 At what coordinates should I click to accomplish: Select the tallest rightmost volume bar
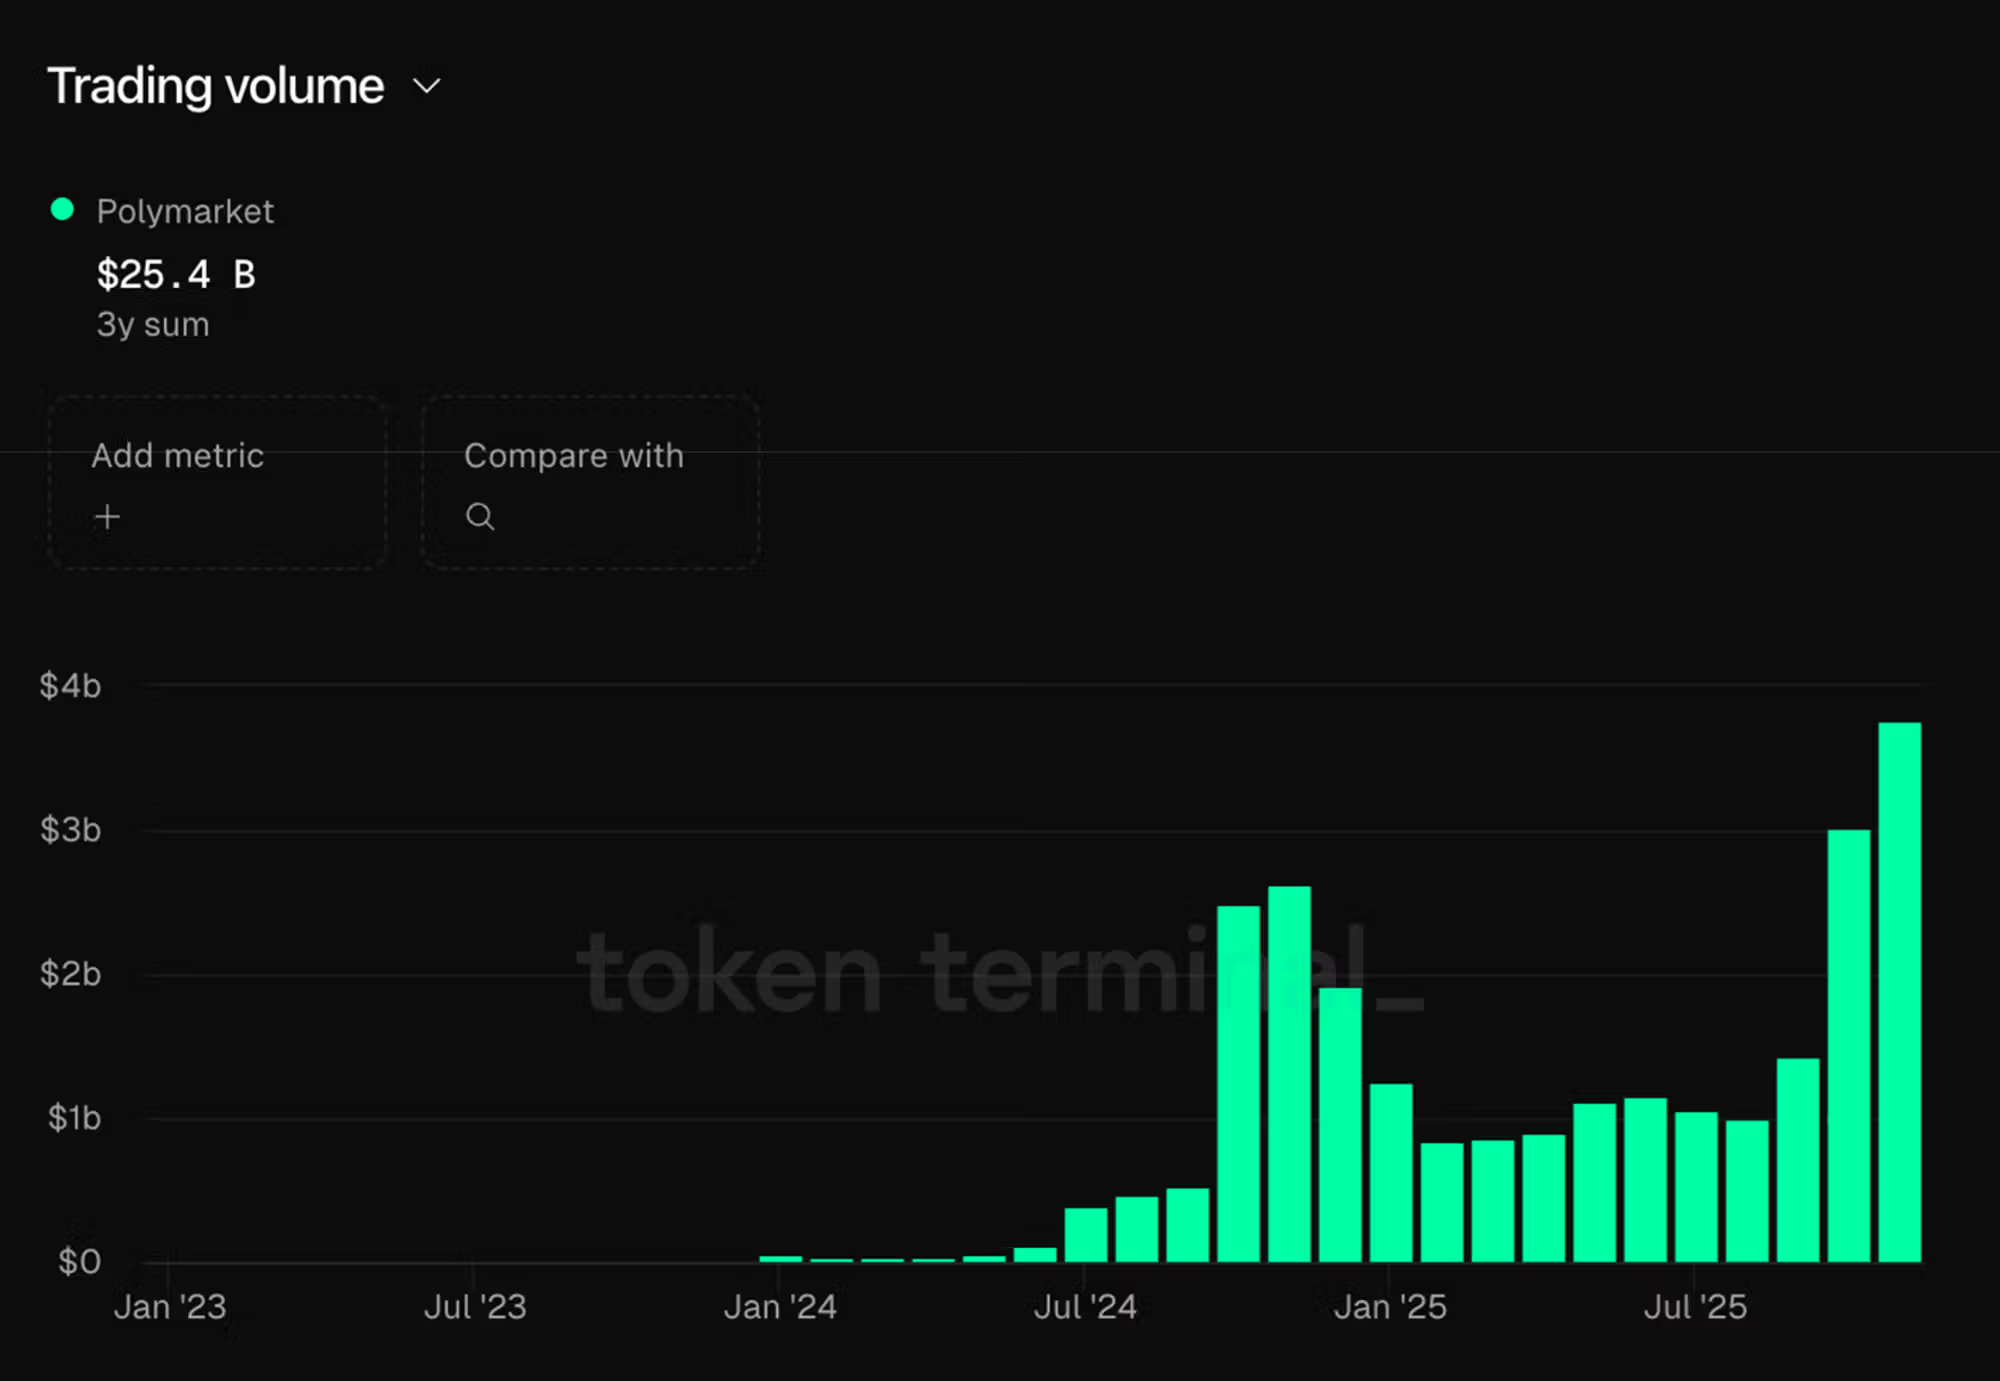tap(1899, 990)
